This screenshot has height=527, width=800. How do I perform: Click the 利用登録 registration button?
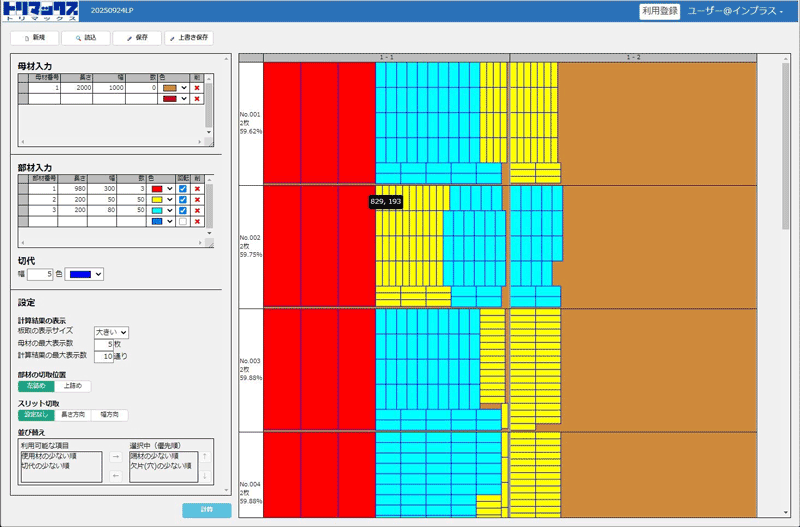(x=659, y=11)
